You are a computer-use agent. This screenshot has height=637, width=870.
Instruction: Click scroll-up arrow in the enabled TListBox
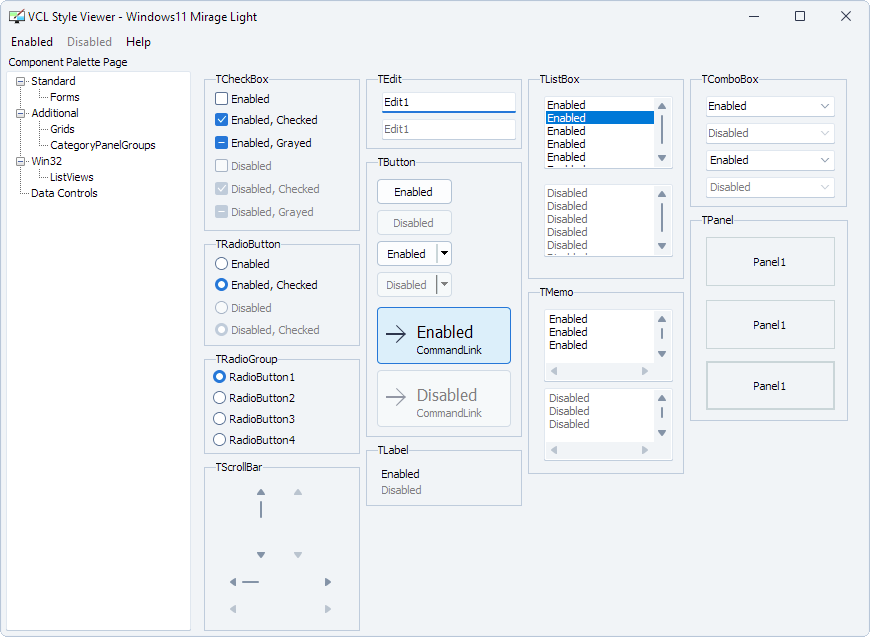tap(662, 106)
